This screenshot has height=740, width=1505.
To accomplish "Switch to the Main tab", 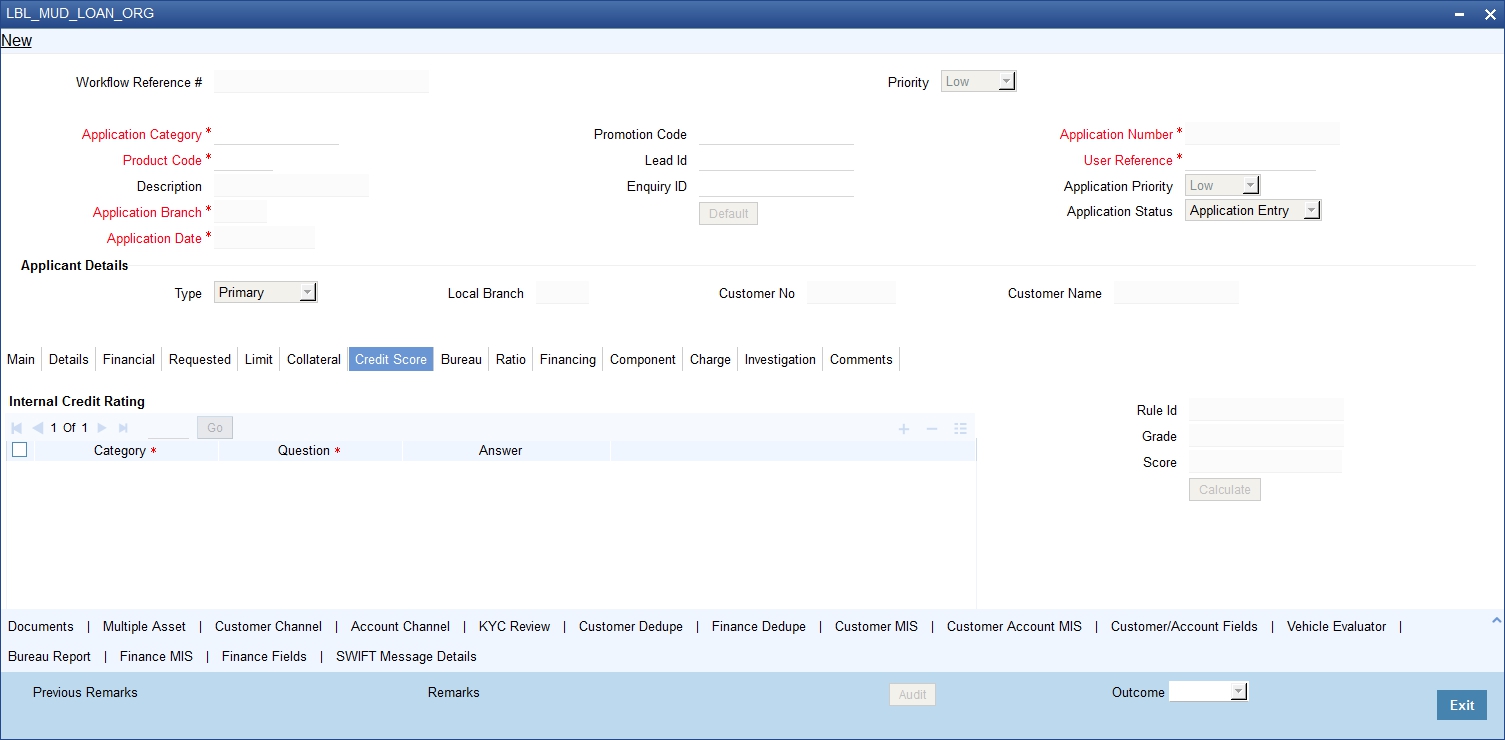I will point(21,359).
